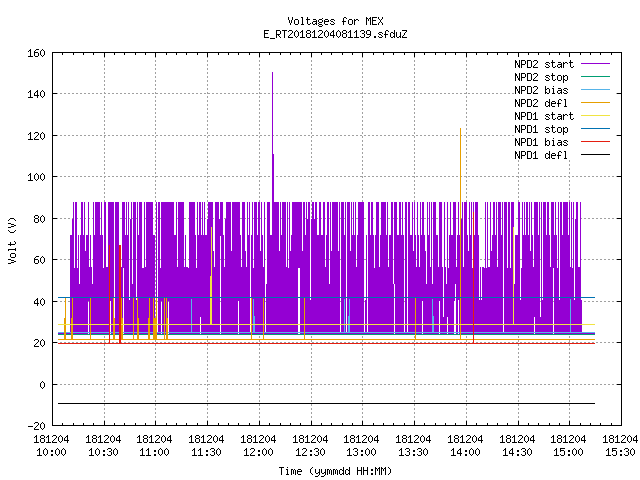Click the y-axis tick label 40

coord(39,302)
